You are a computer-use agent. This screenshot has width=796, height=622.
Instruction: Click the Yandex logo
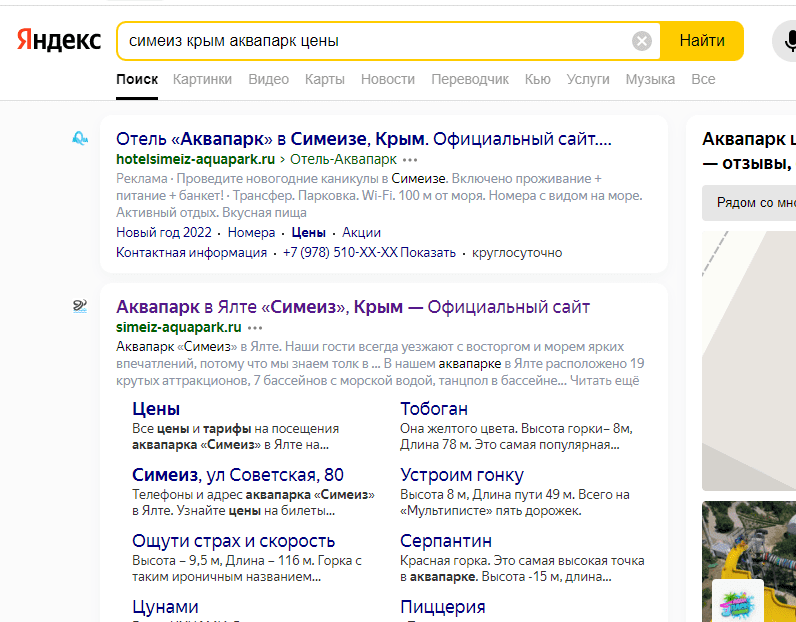click(x=59, y=41)
